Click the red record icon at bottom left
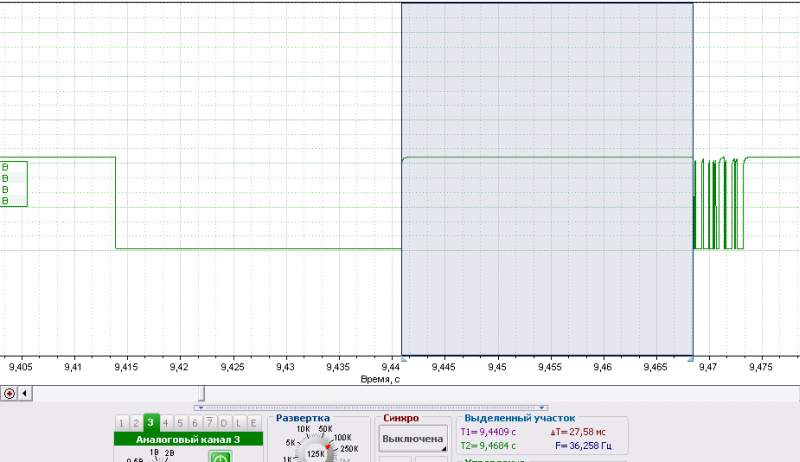This screenshot has height=462, width=800. (x=9, y=393)
